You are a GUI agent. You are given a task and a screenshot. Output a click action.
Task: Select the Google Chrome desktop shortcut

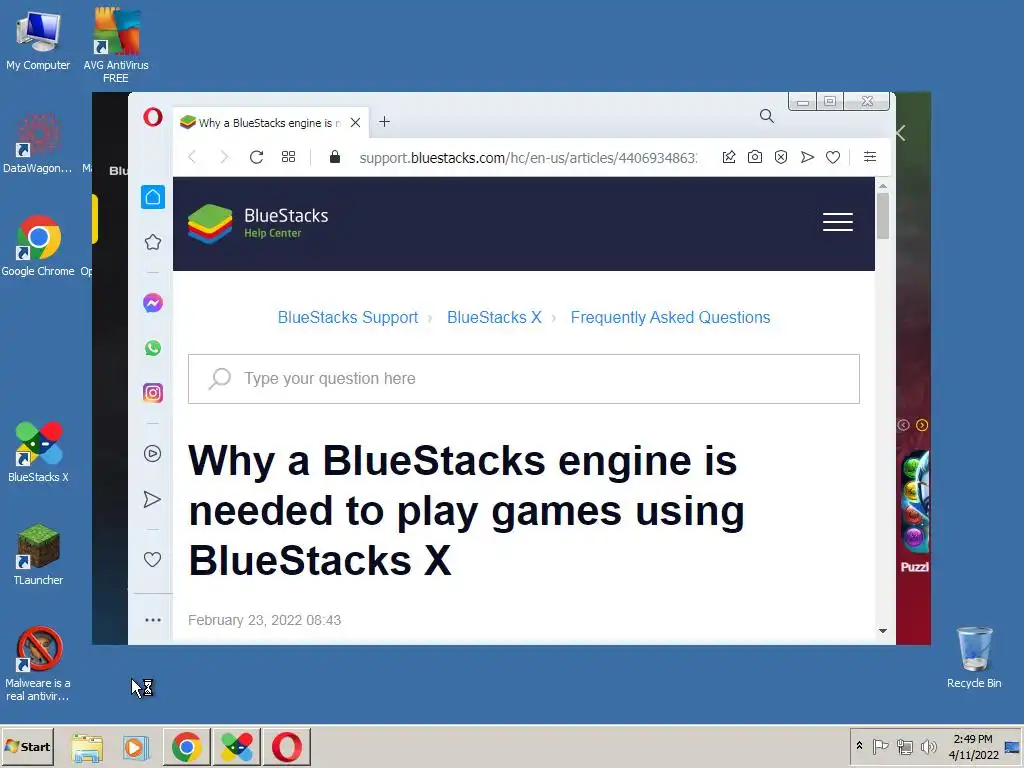point(38,246)
